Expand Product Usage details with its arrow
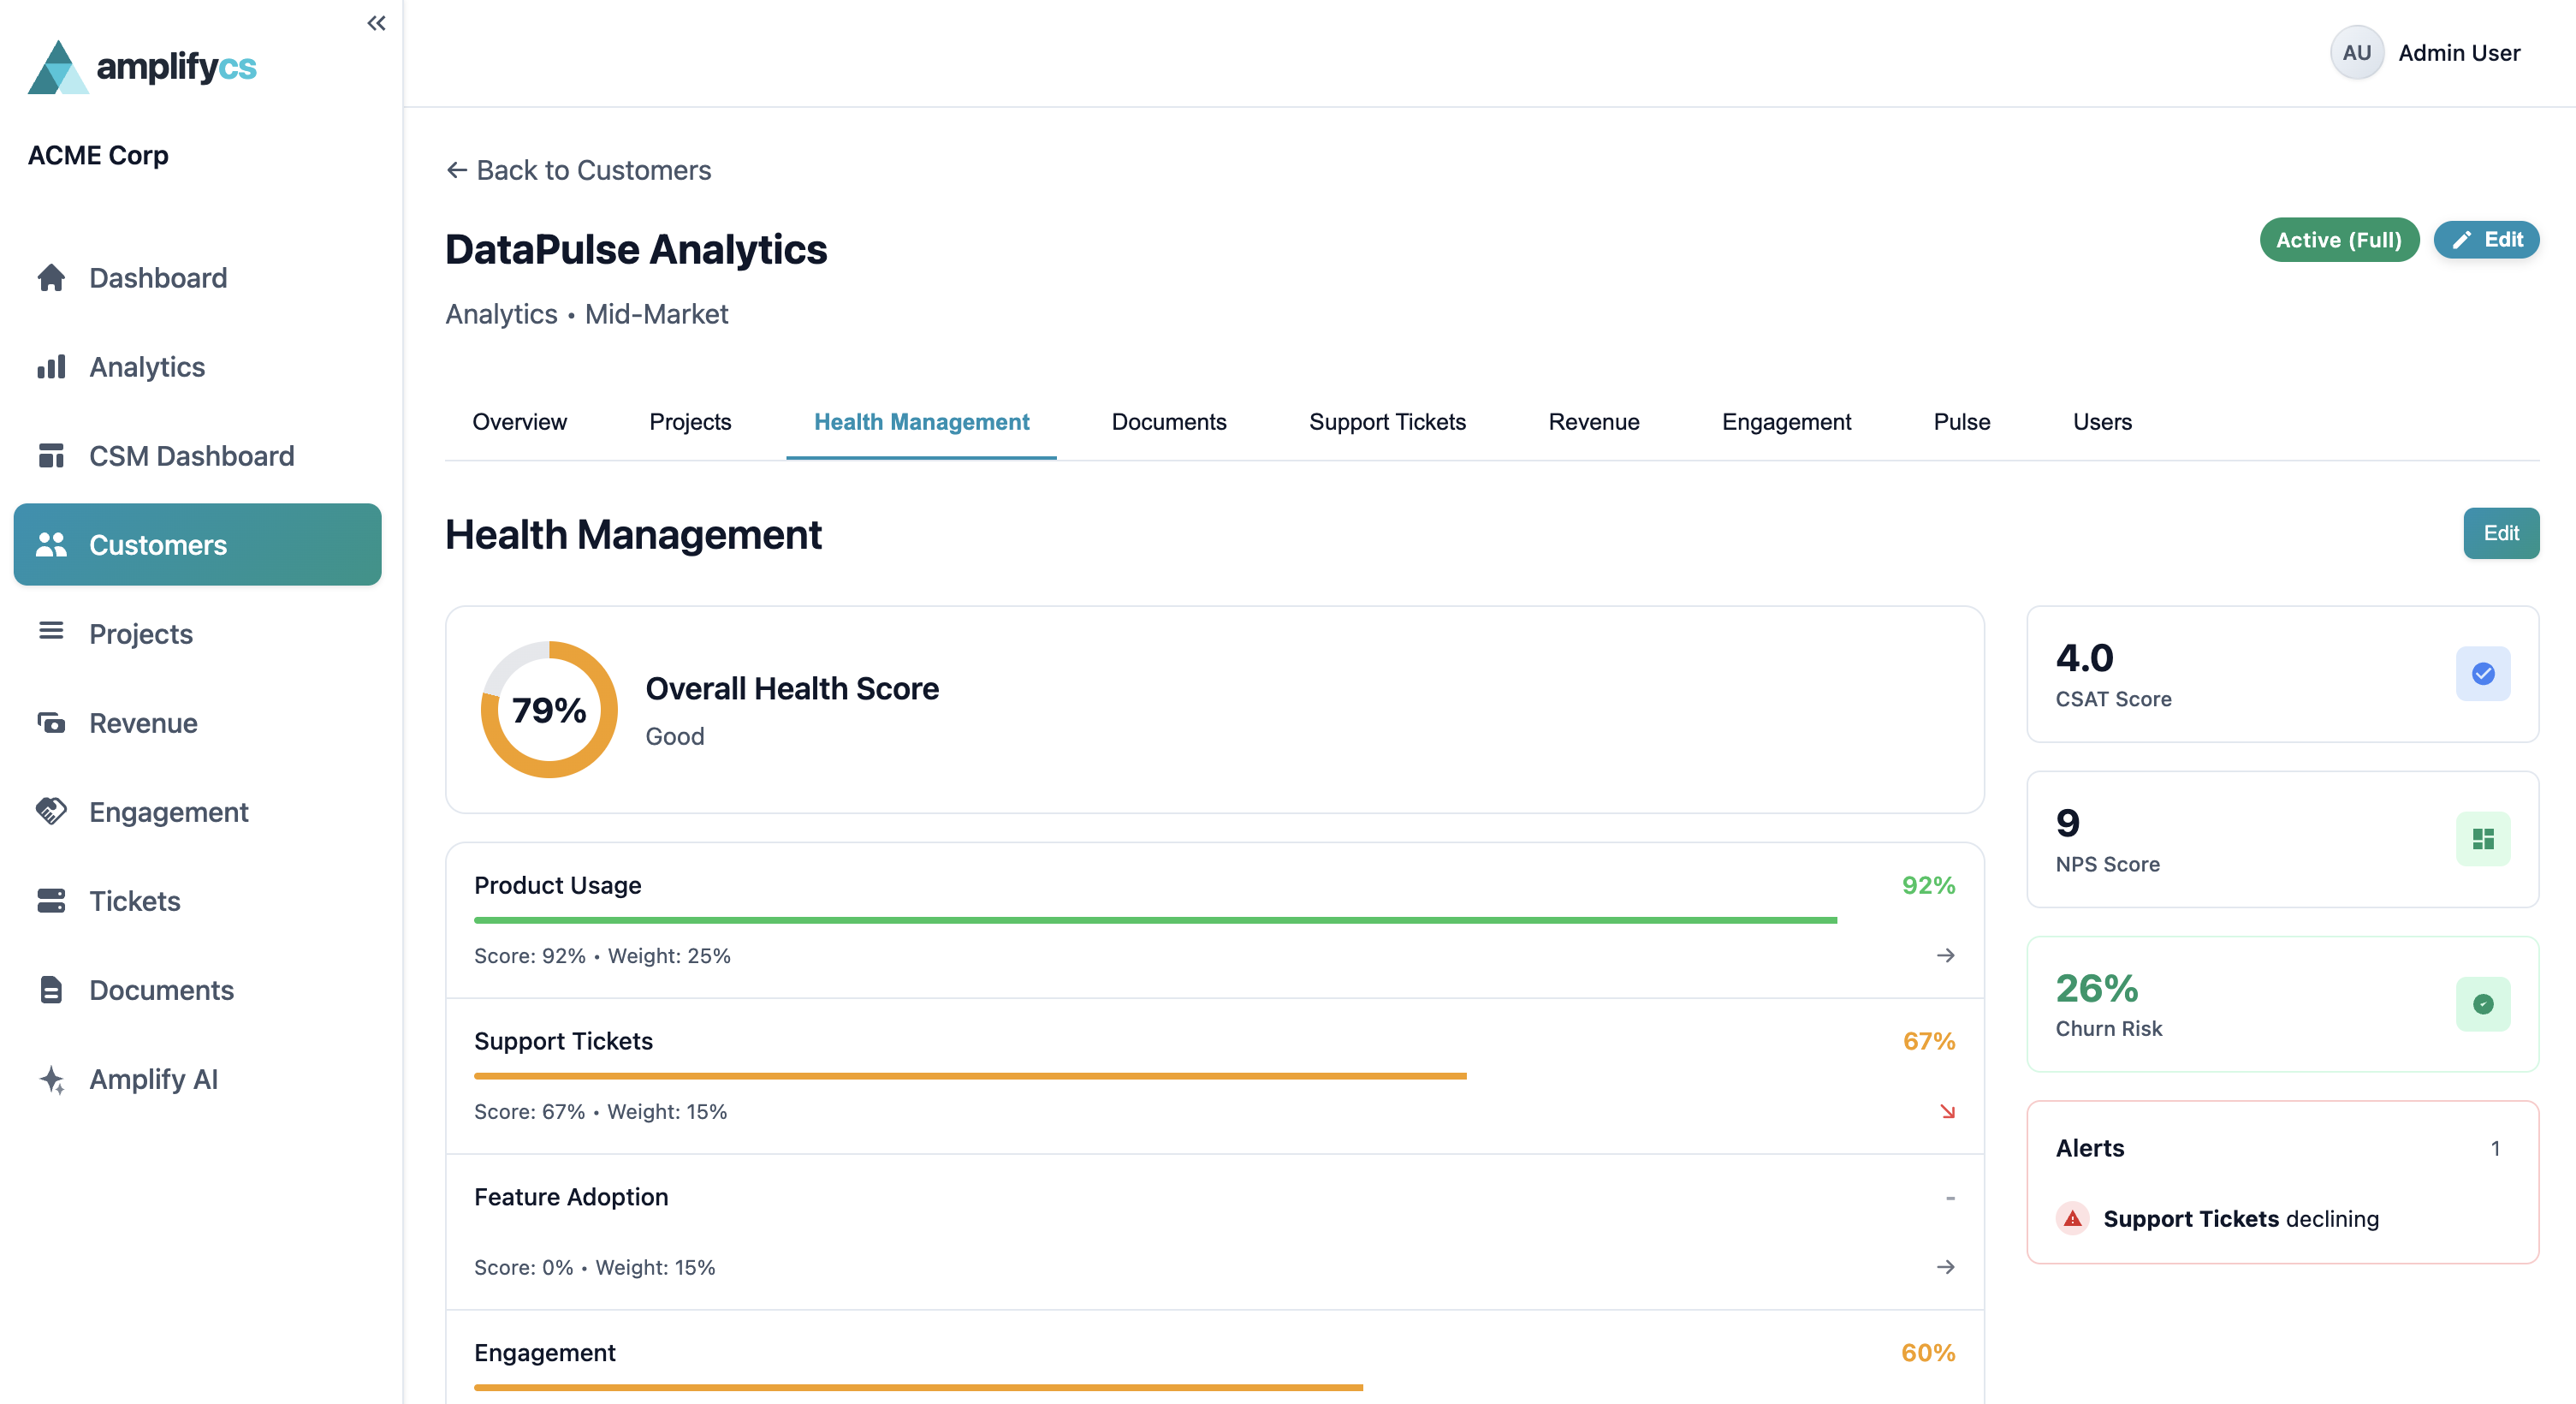The height and width of the screenshot is (1404, 2576). click(x=1946, y=955)
